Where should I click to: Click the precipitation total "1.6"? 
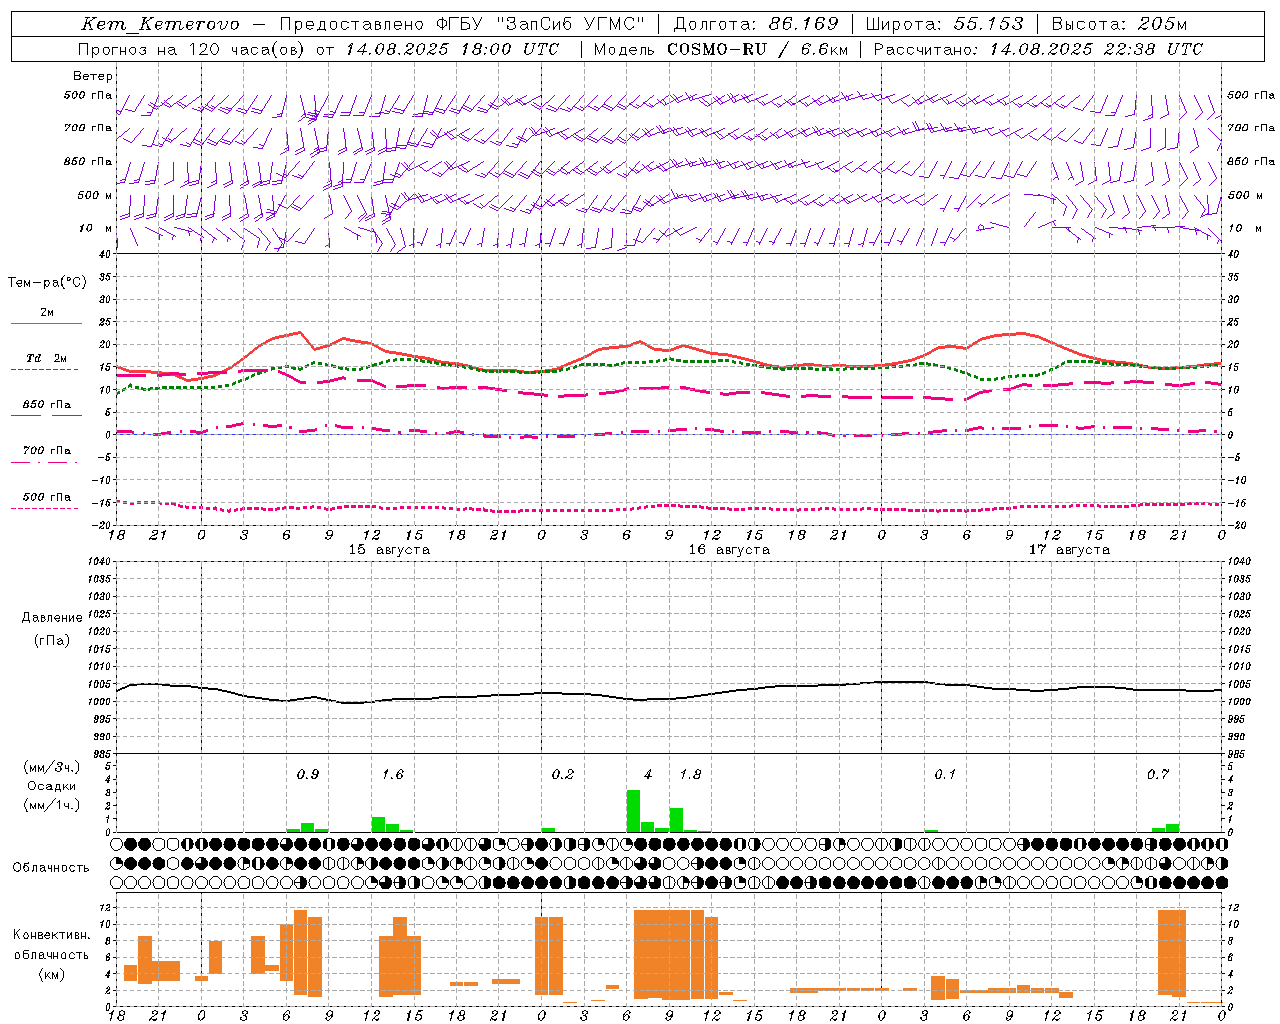393,775
